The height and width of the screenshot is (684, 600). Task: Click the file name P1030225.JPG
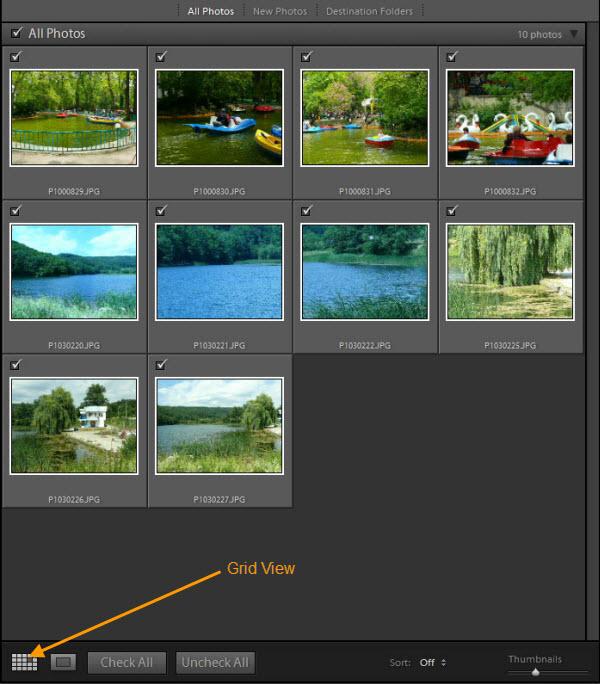(510, 345)
